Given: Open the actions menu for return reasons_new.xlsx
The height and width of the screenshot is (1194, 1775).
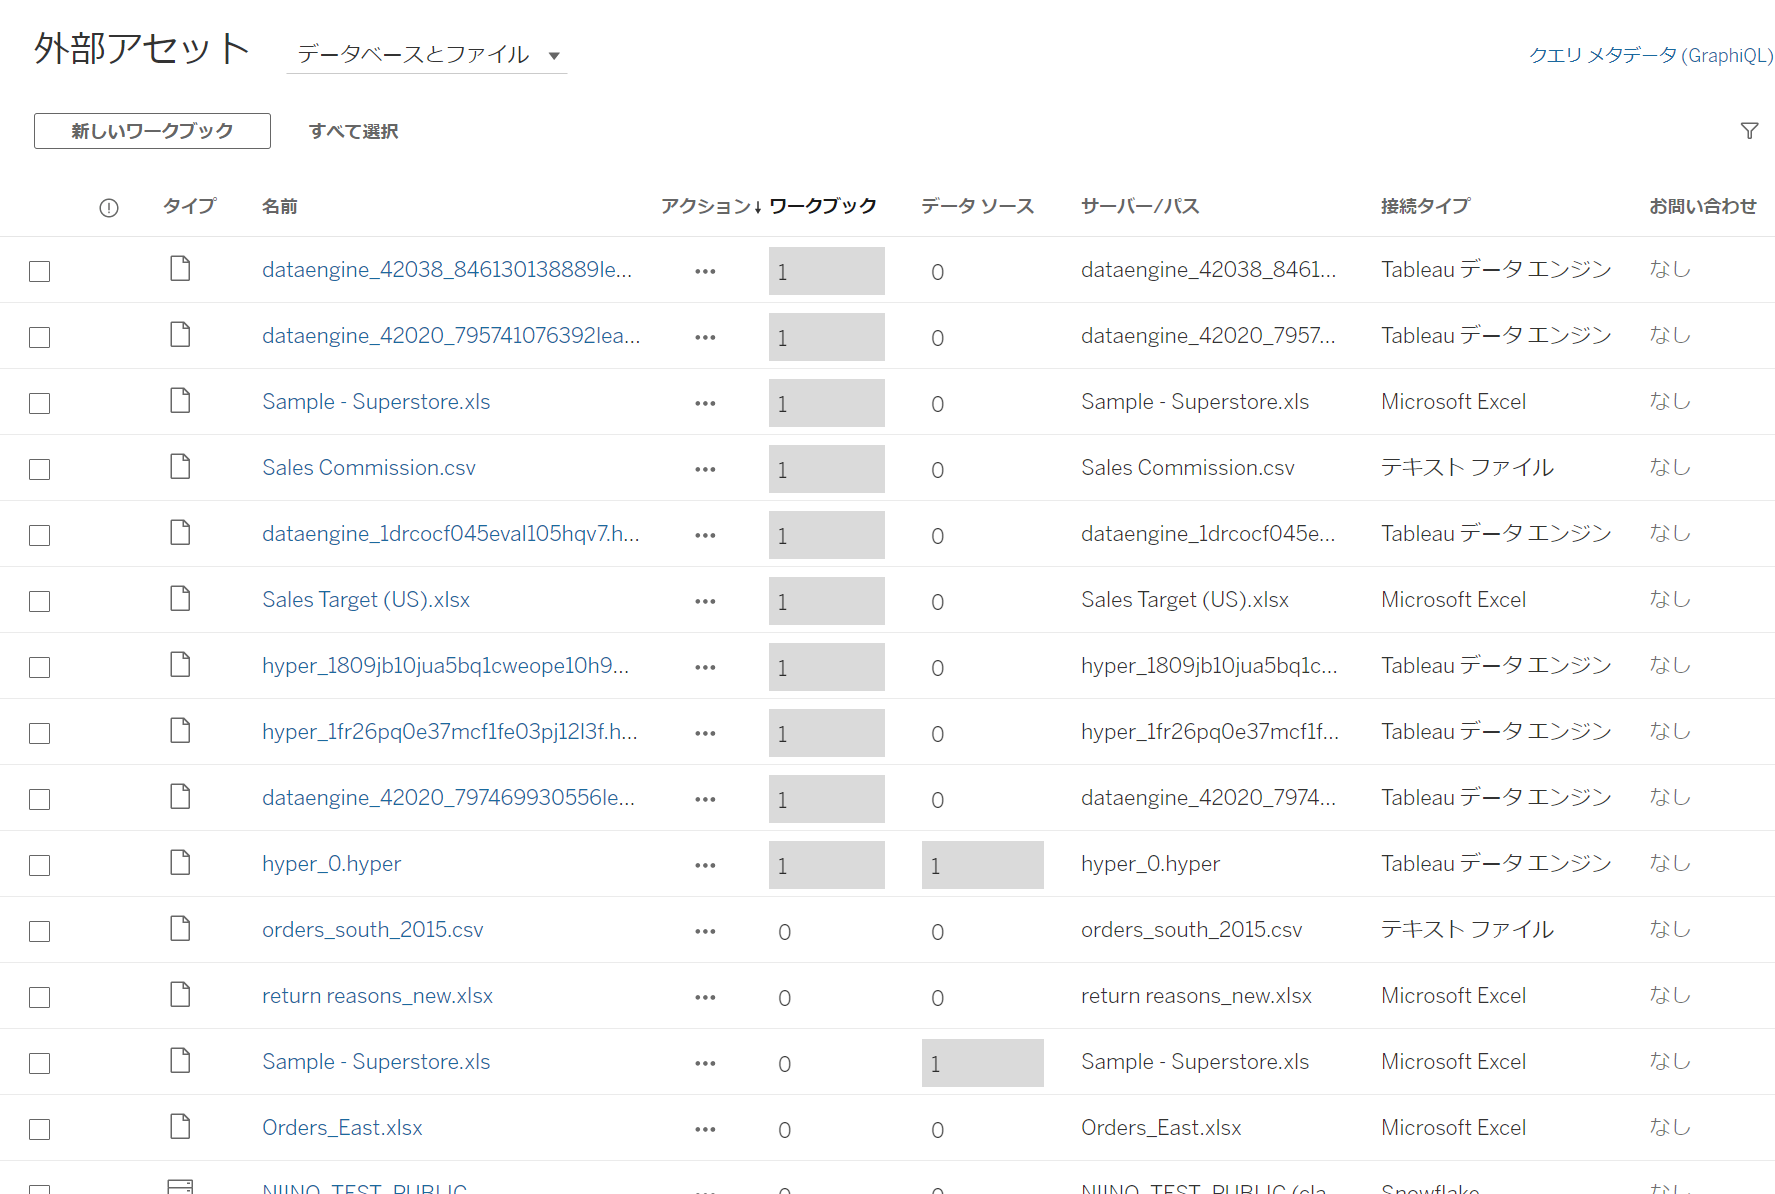Looking at the screenshot, I should [704, 996].
